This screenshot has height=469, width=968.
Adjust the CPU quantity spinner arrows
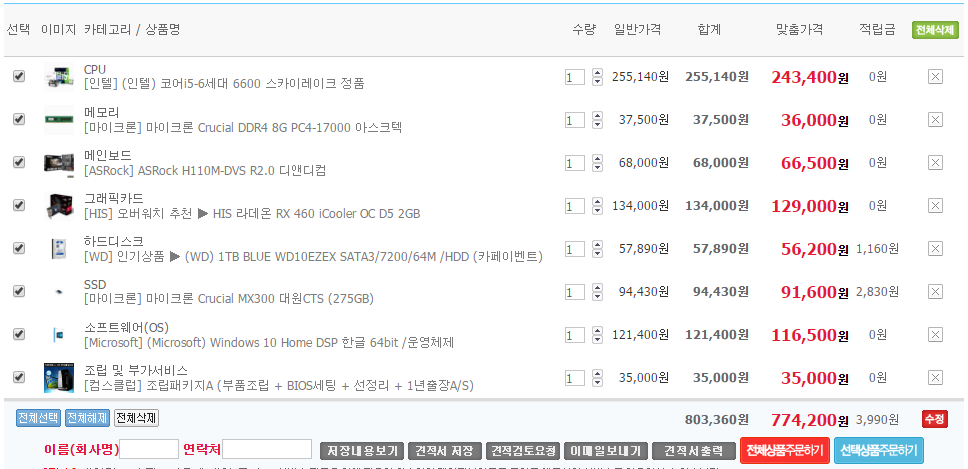(x=597, y=77)
